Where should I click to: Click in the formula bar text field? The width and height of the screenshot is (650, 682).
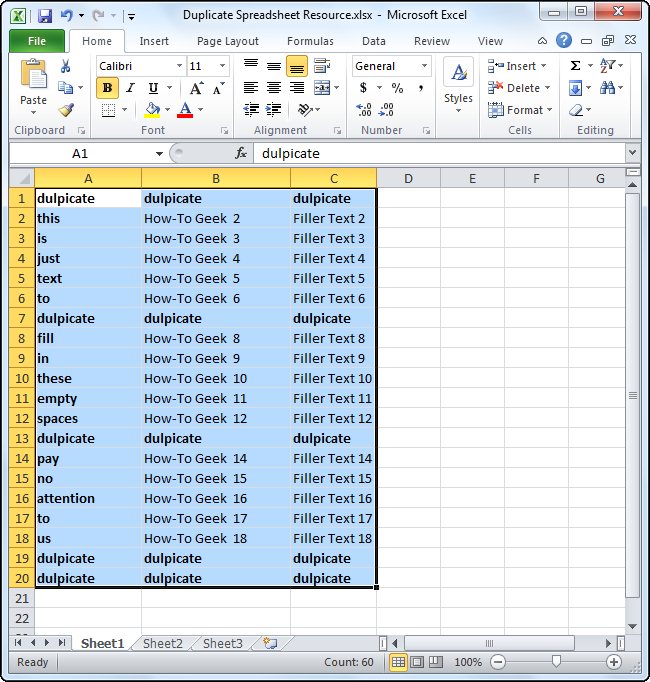point(439,153)
